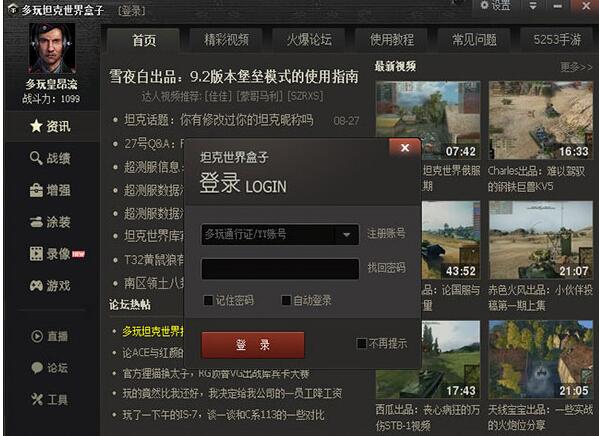Viewport: 599px width, 436px height.
Task: Switch to the 常见问题 tab
Action: 474,40
